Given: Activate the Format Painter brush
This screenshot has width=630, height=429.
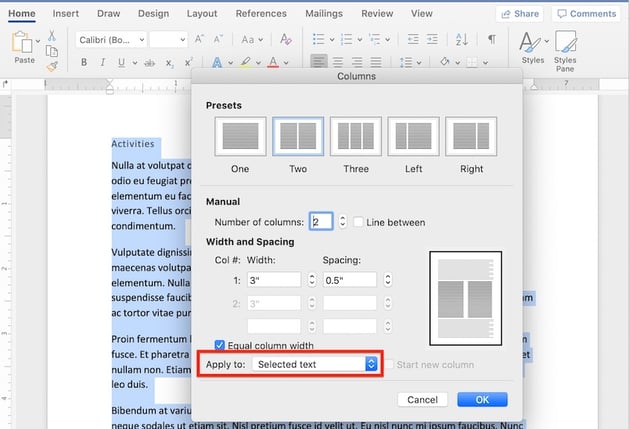Looking at the screenshot, I should [52, 66].
